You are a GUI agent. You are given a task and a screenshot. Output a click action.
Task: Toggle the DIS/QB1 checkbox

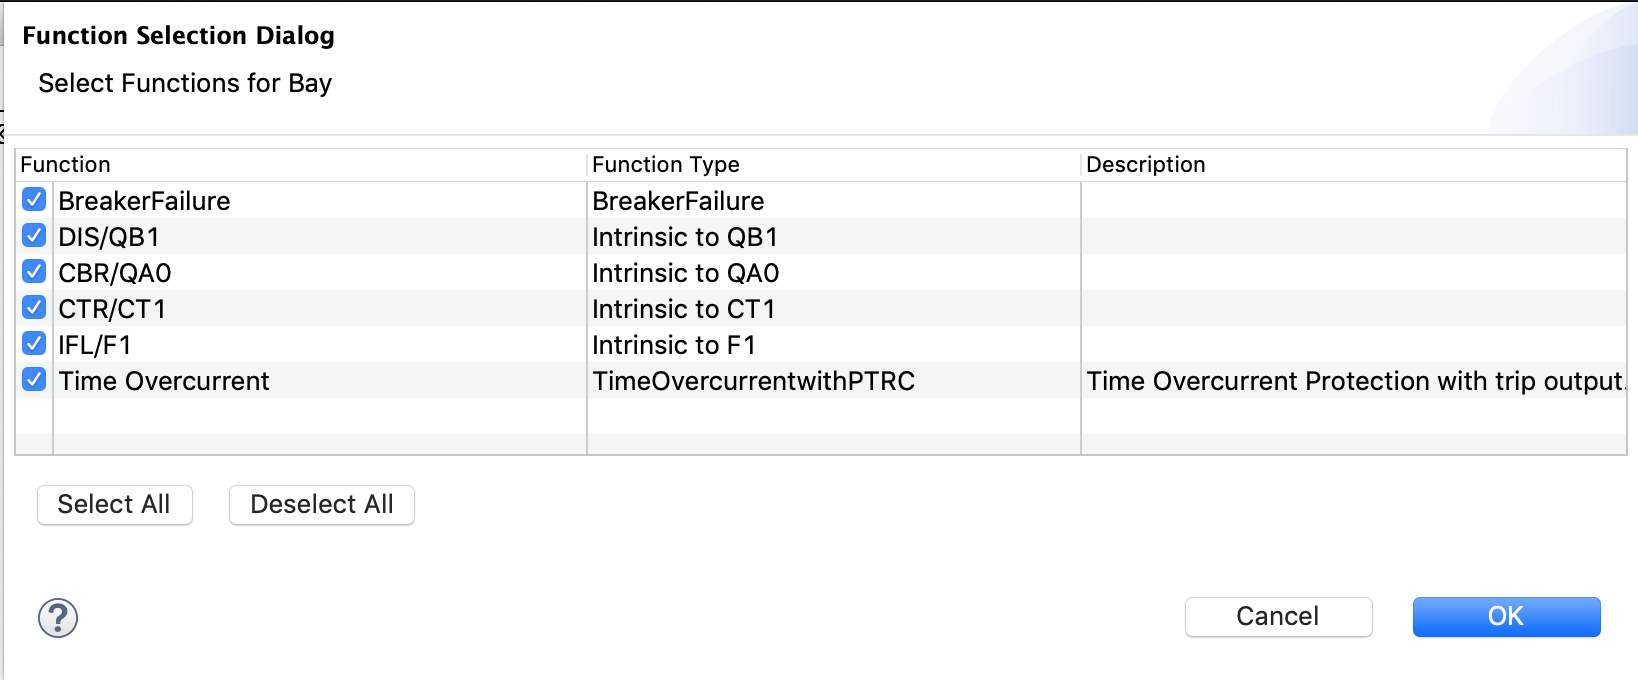(x=34, y=236)
